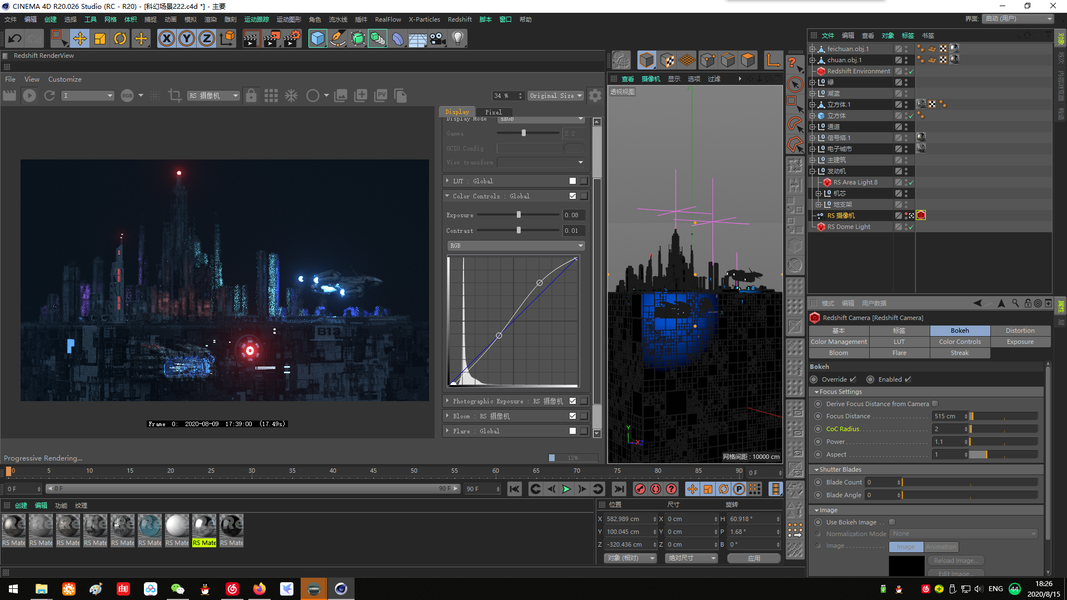The image size is (1067, 600).
Task: Toggle the Y axis lock
Action: (x=186, y=39)
